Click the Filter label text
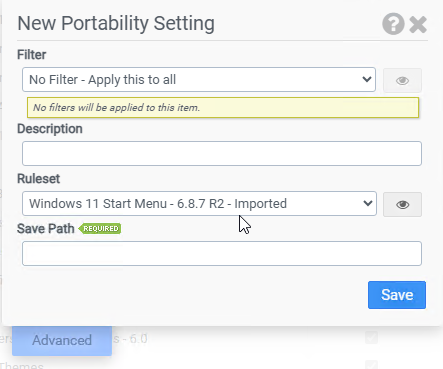The image size is (443, 369). click(x=32, y=55)
